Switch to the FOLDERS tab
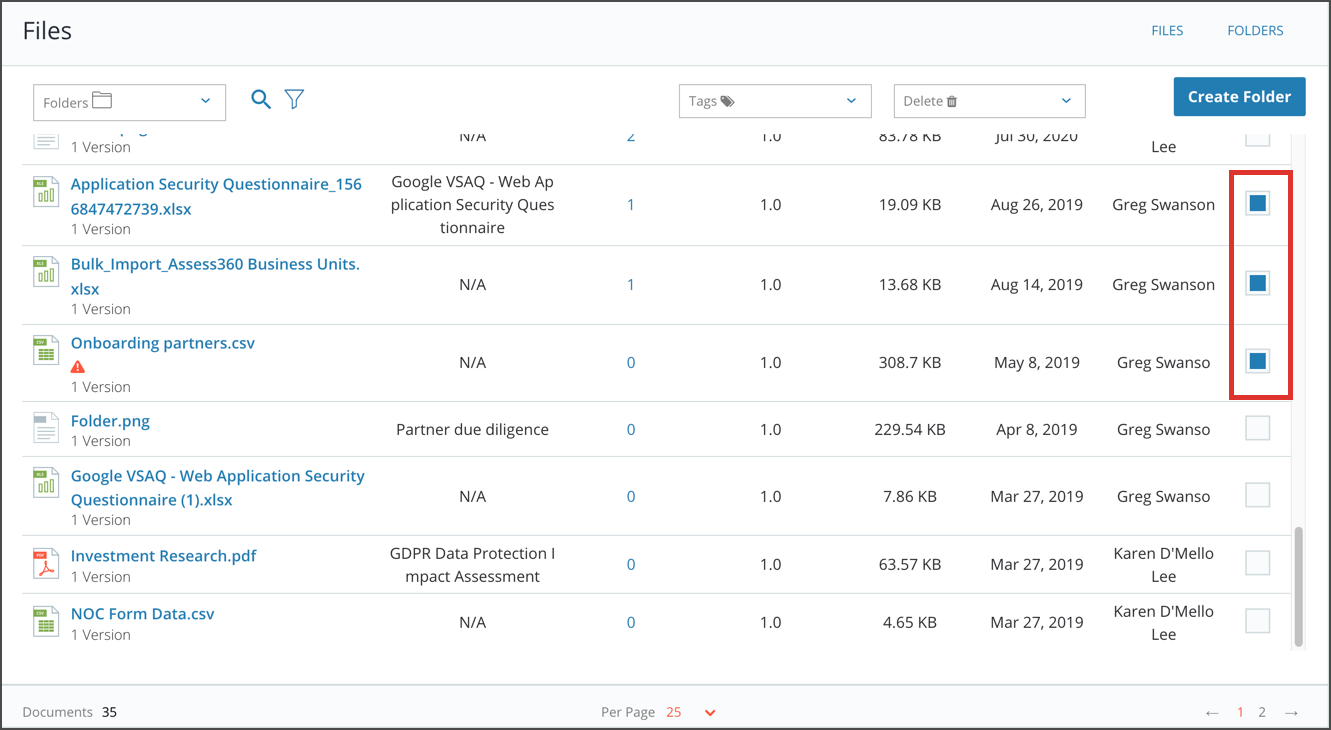1331x730 pixels. click(1255, 31)
